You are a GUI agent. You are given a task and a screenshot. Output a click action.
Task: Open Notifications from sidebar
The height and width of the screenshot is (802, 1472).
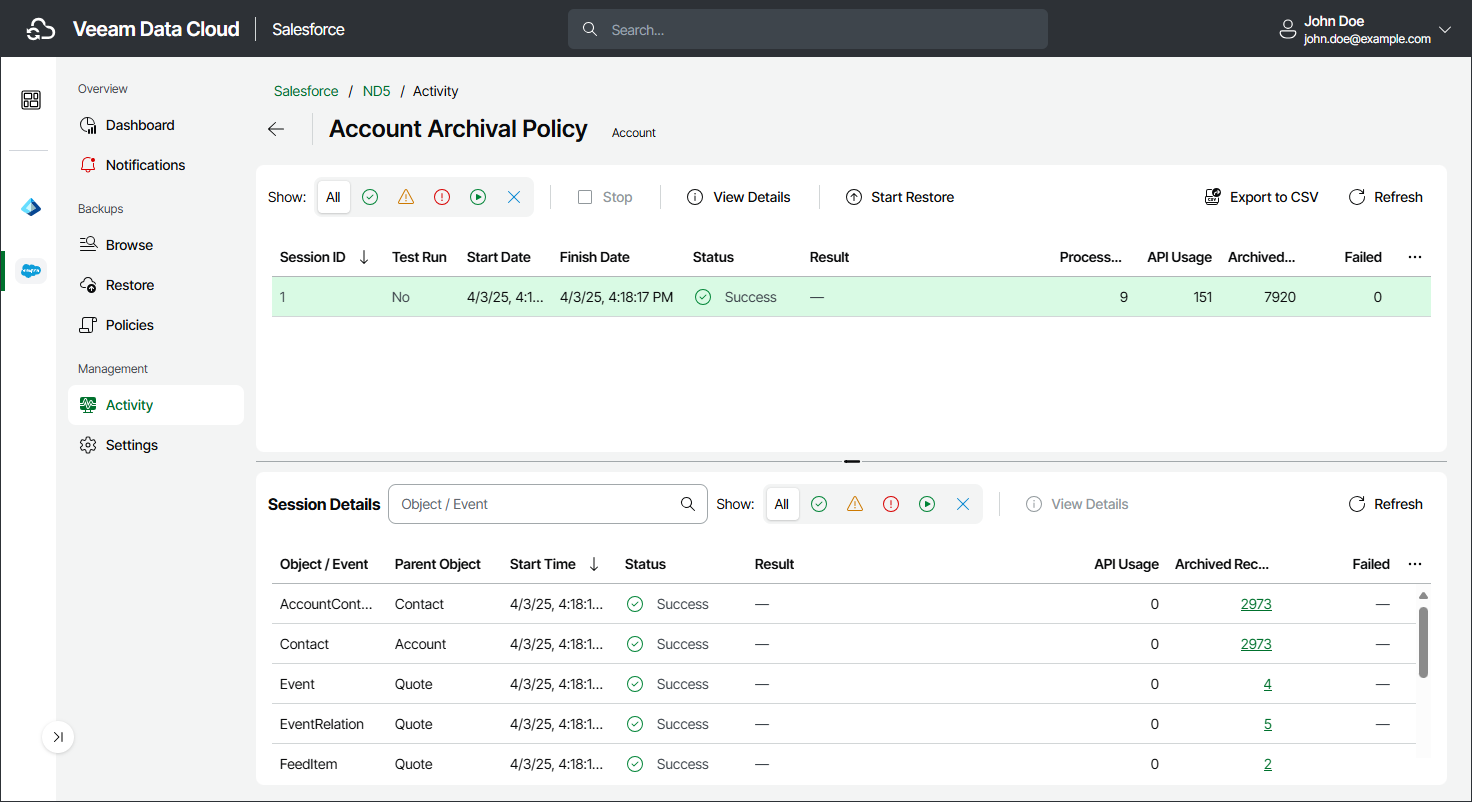(x=156, y=165)
